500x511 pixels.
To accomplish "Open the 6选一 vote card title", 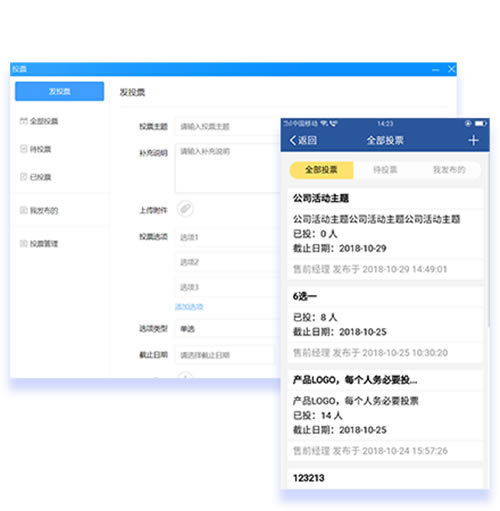I will click(305, 296).
